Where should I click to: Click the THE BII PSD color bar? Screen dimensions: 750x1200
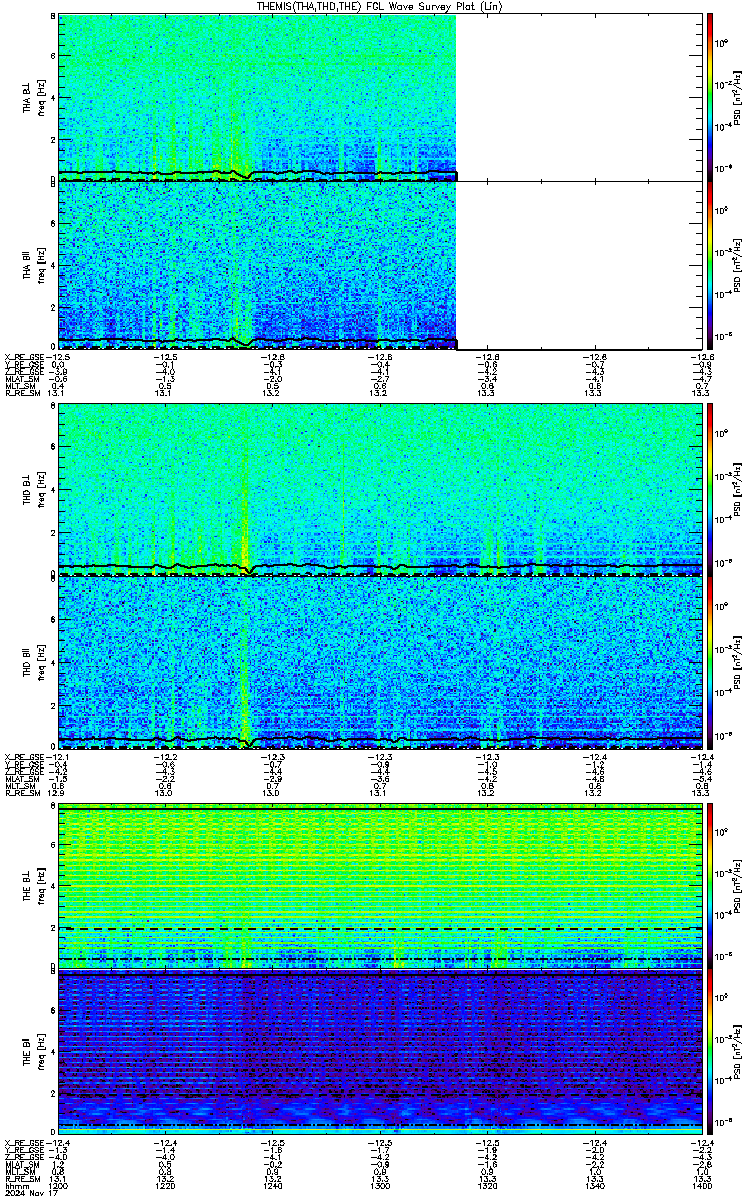[x=709, y=1050]
